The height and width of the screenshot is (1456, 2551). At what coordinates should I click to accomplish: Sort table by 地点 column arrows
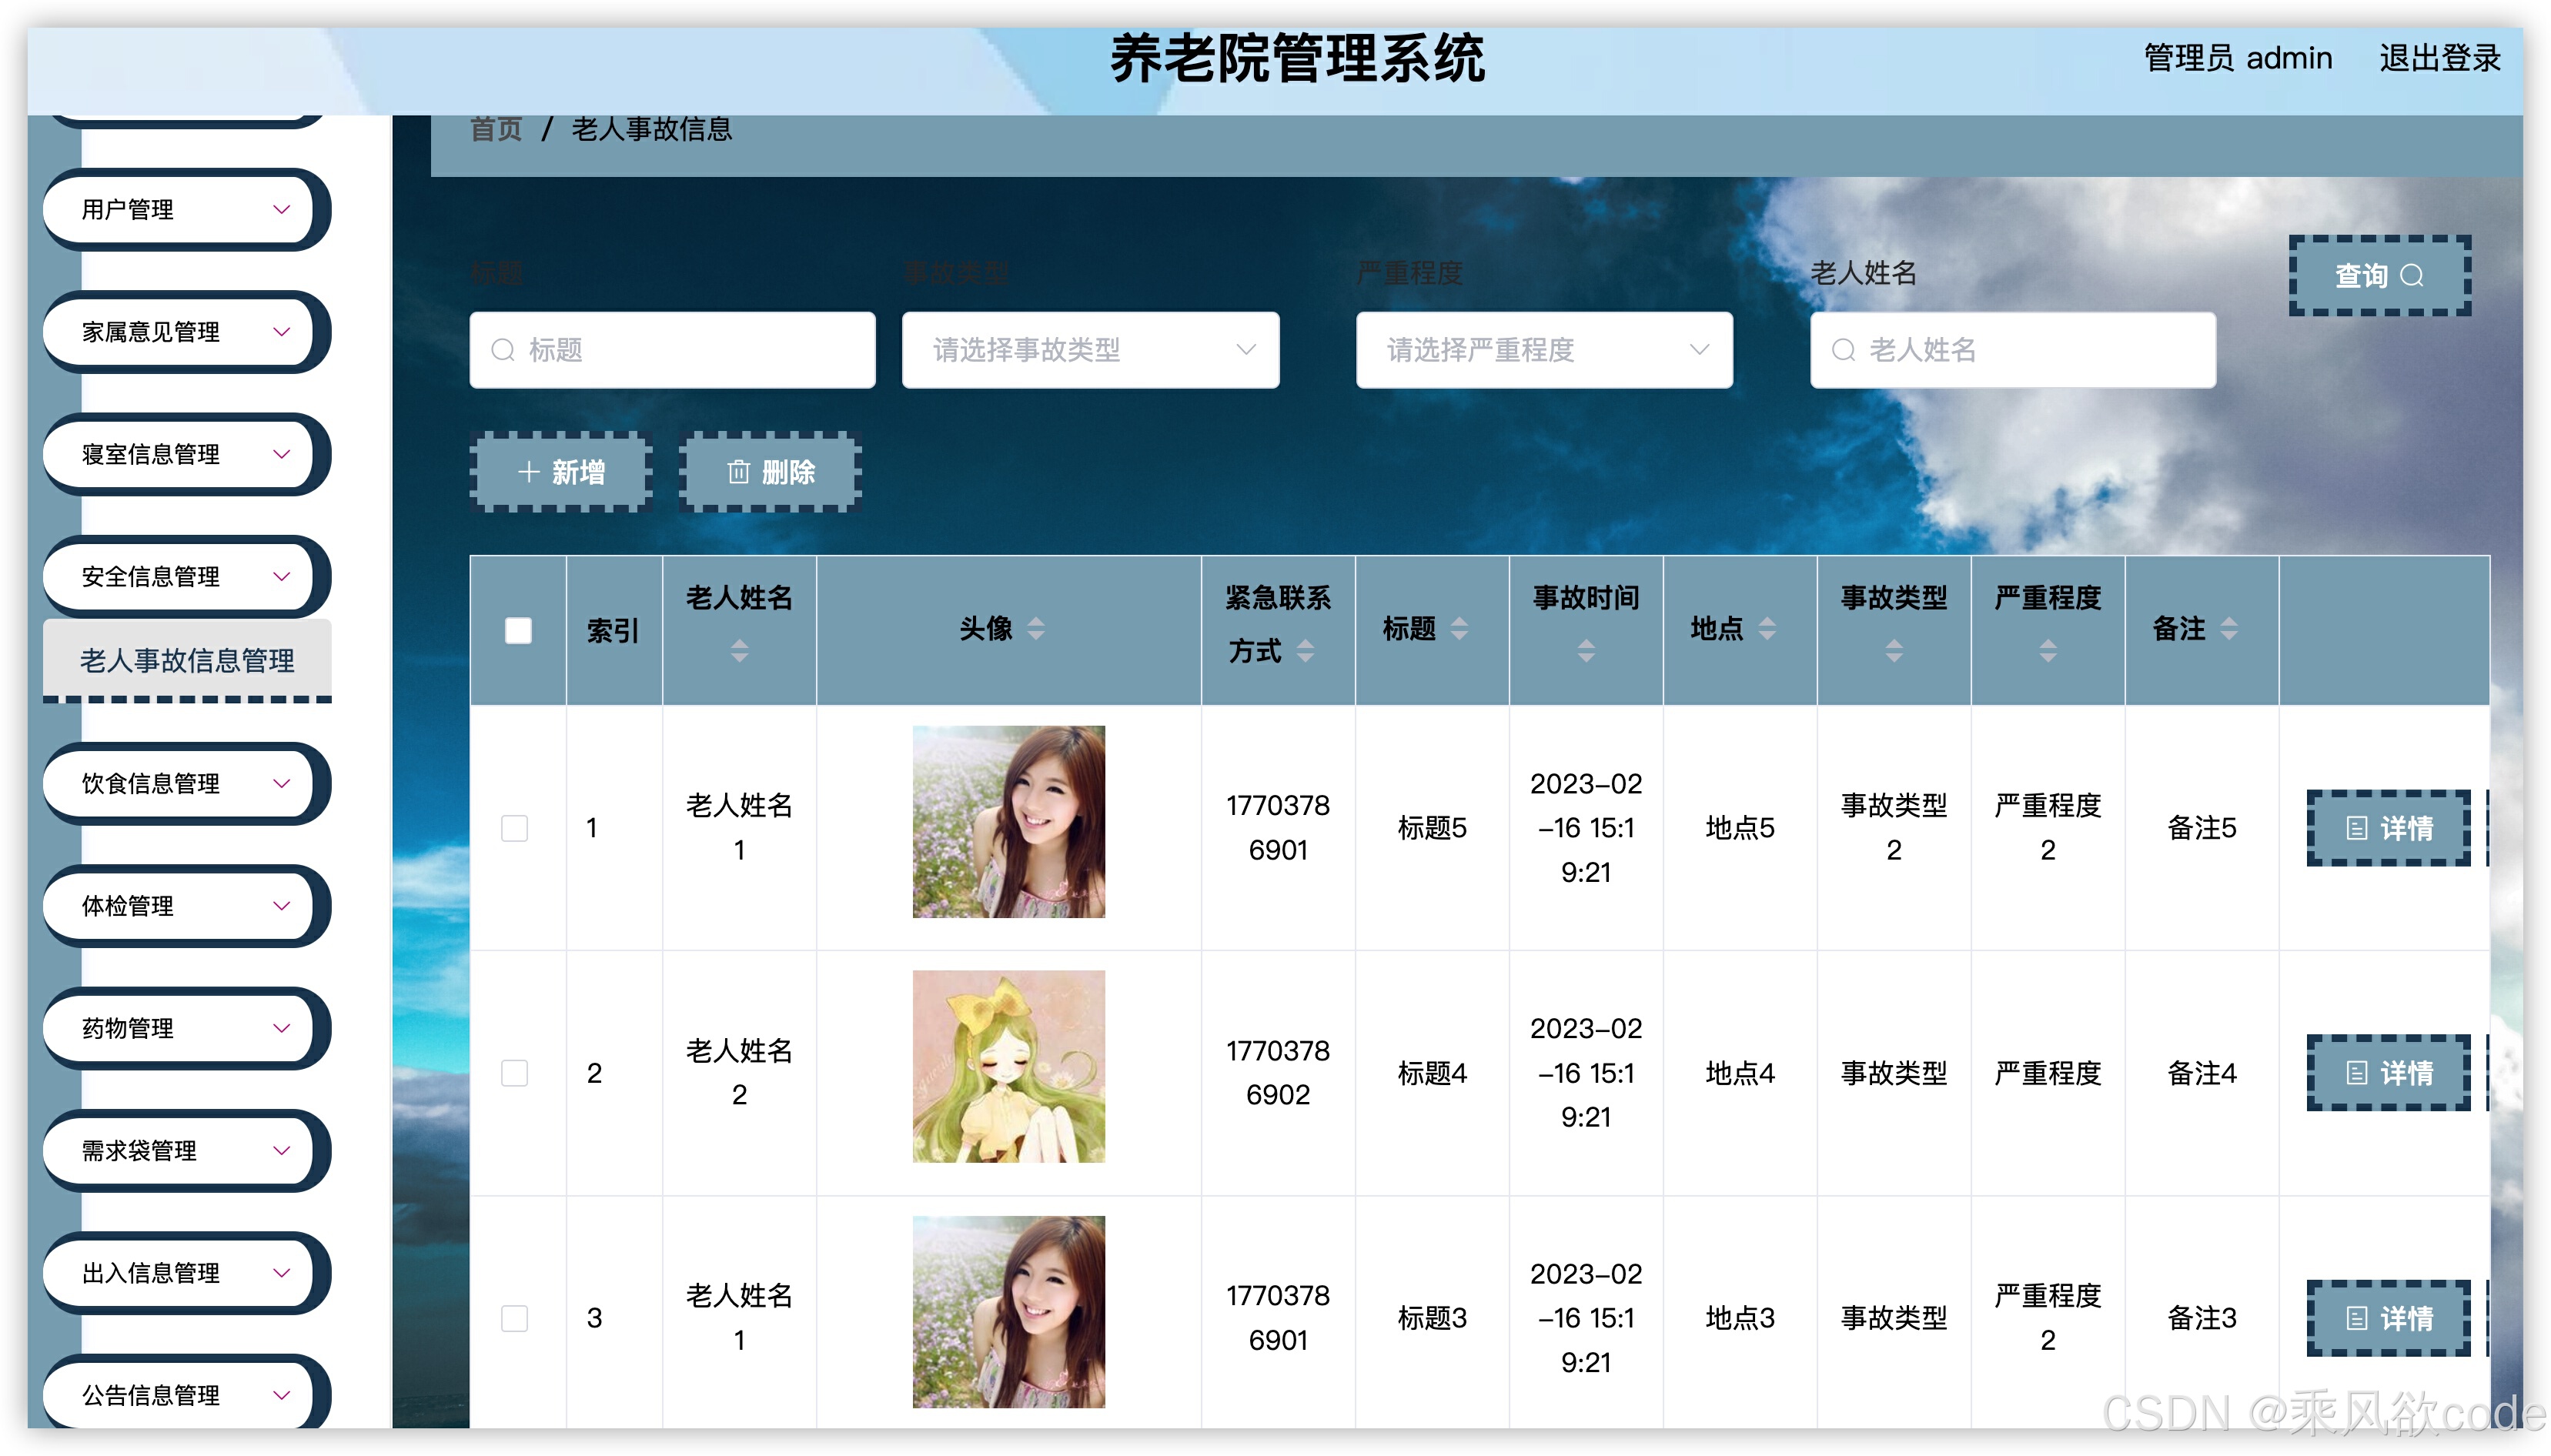[x=1767, y=629]
